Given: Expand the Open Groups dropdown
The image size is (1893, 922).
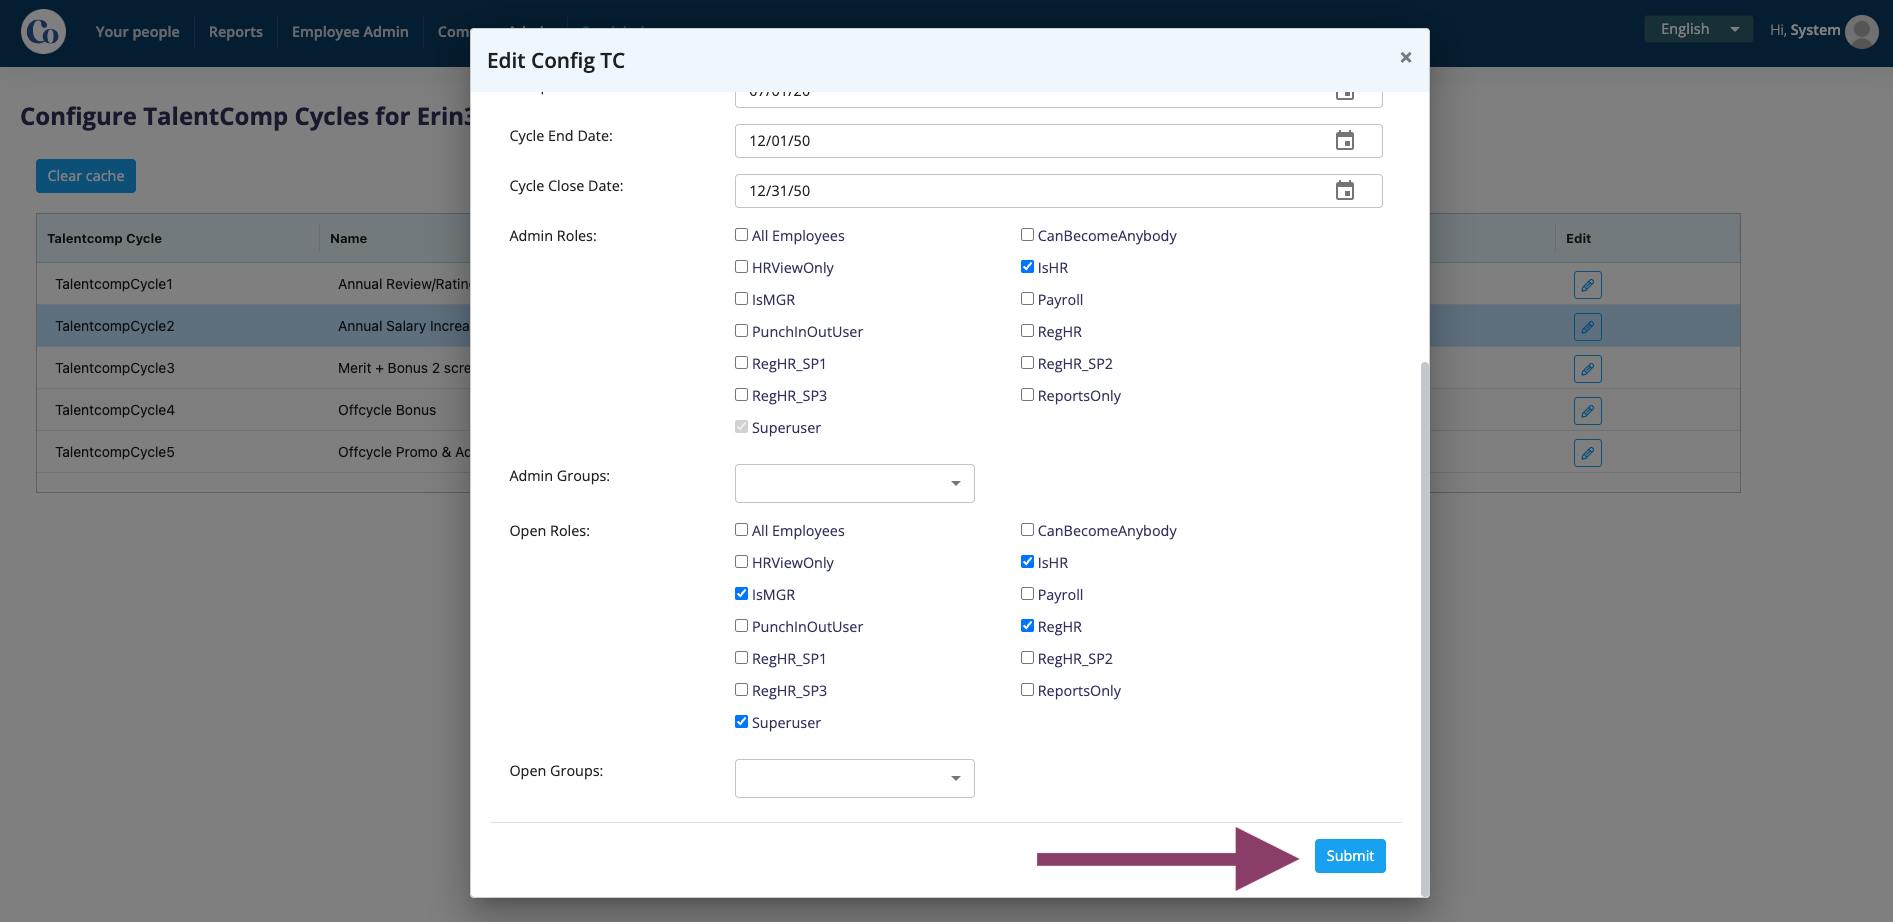Looking at the screenshot, I should coord(854,778).
